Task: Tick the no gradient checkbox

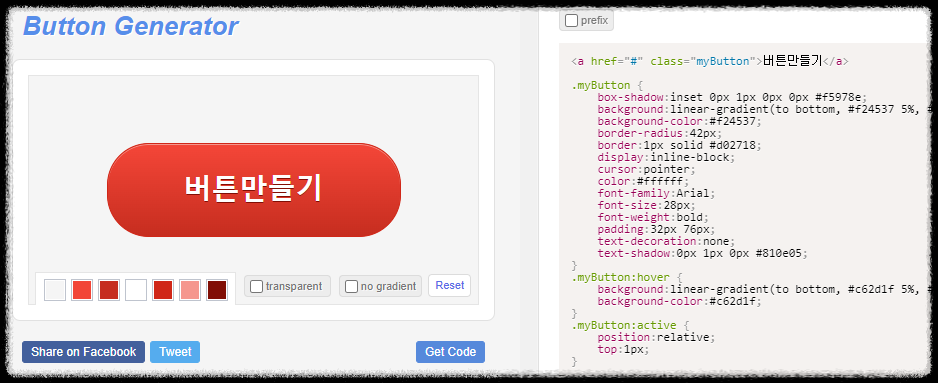Action: pos(352,286)
